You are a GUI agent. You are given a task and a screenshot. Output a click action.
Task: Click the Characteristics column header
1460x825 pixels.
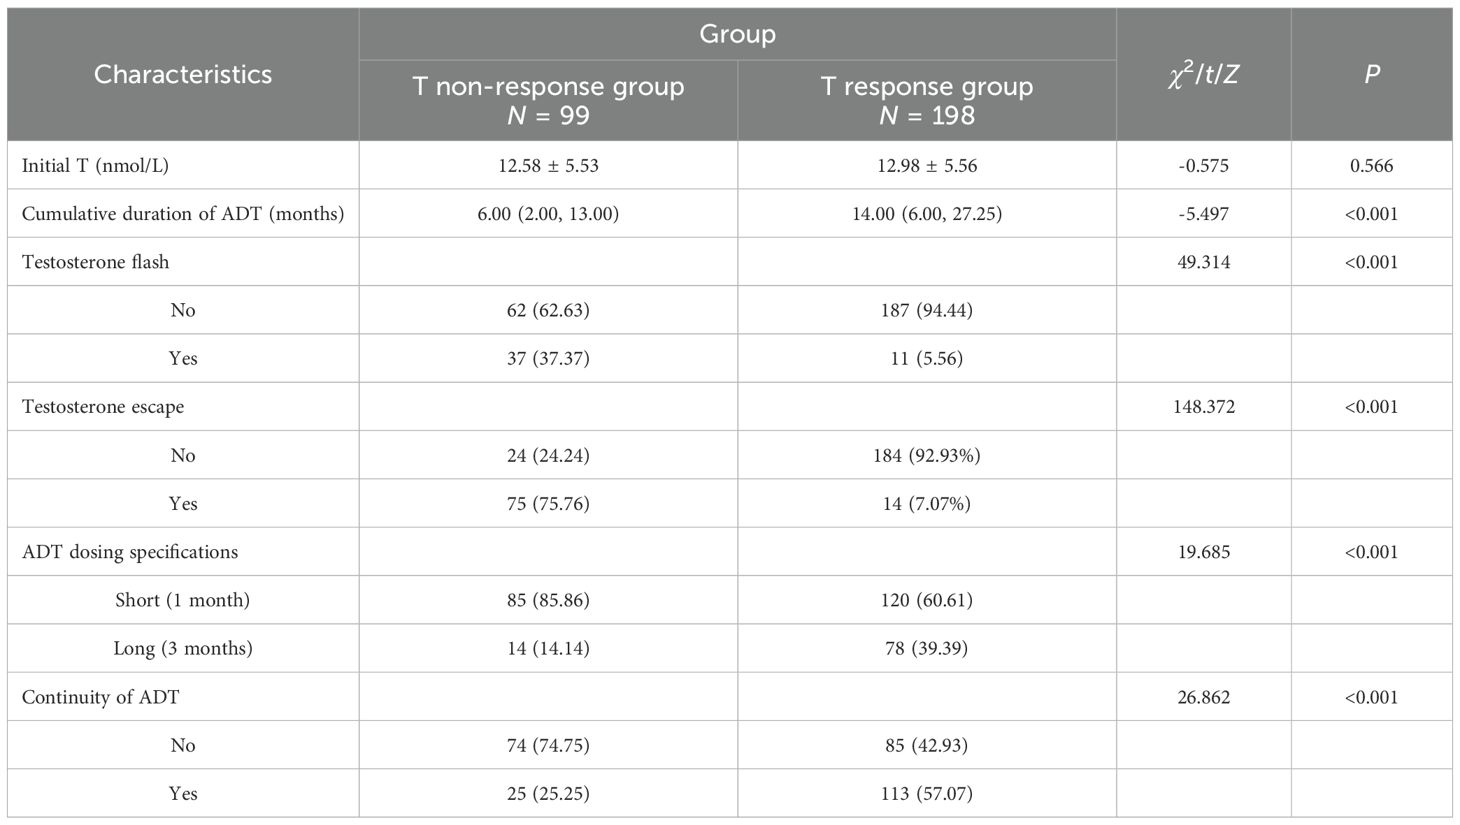183,74
